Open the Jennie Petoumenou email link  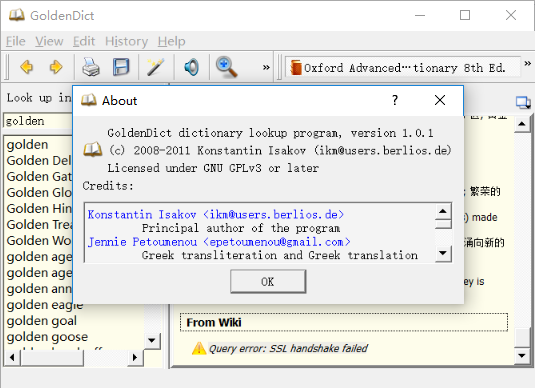(219, 242)
